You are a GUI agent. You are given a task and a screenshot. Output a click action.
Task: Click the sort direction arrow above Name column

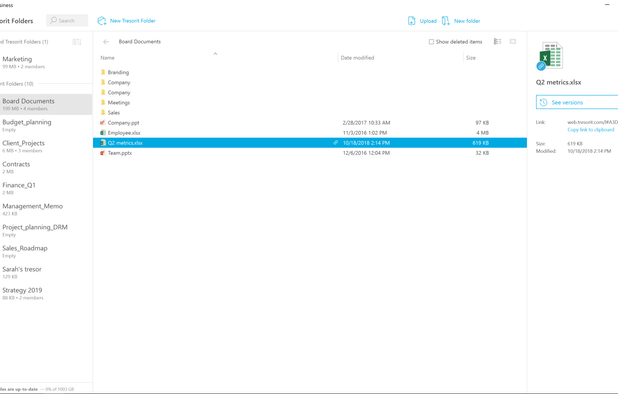point(215,54)
